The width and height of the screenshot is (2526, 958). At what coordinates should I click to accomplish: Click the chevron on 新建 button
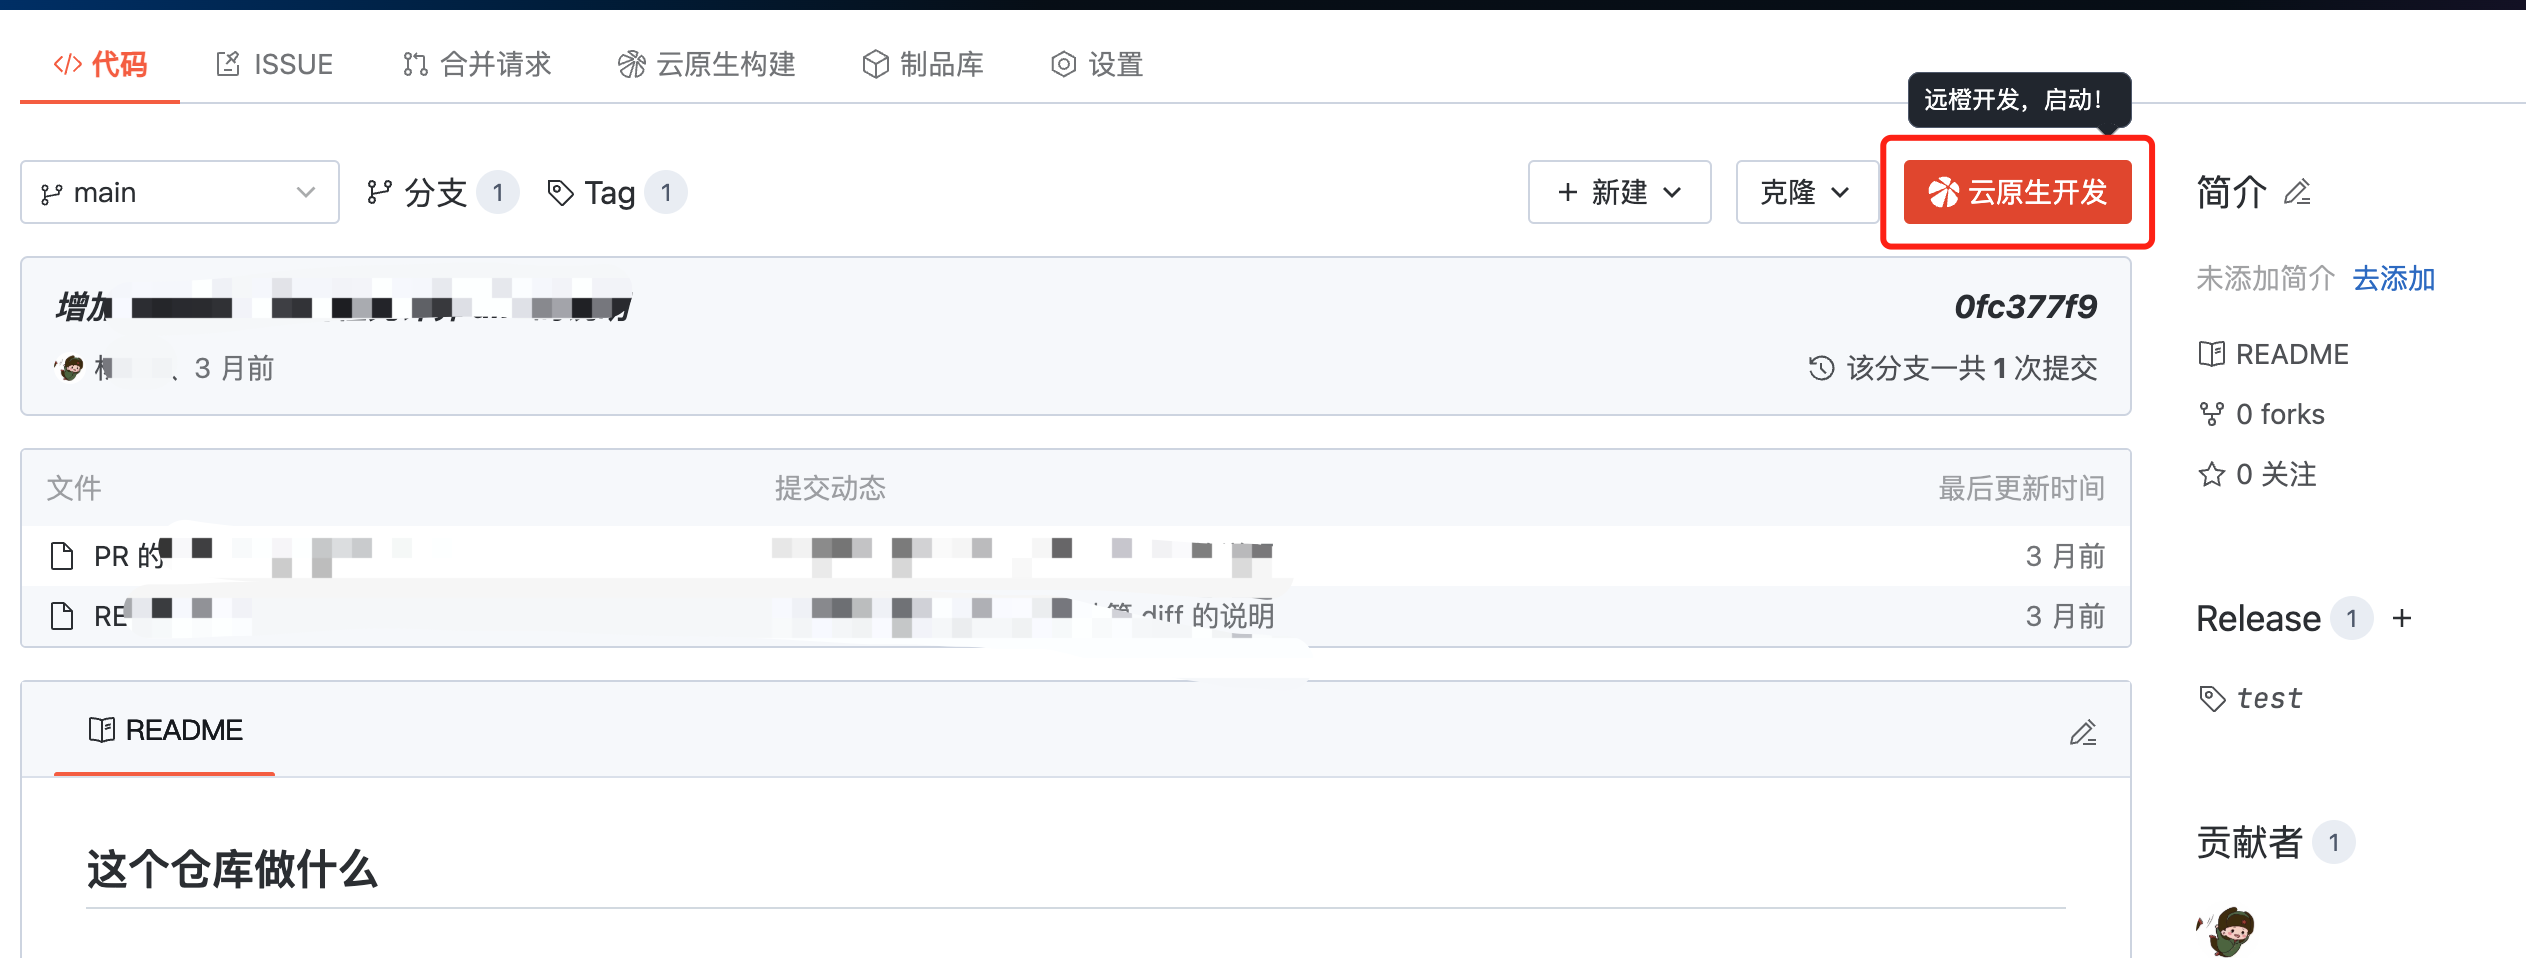pyautogui.click(x=1672, y=192)
